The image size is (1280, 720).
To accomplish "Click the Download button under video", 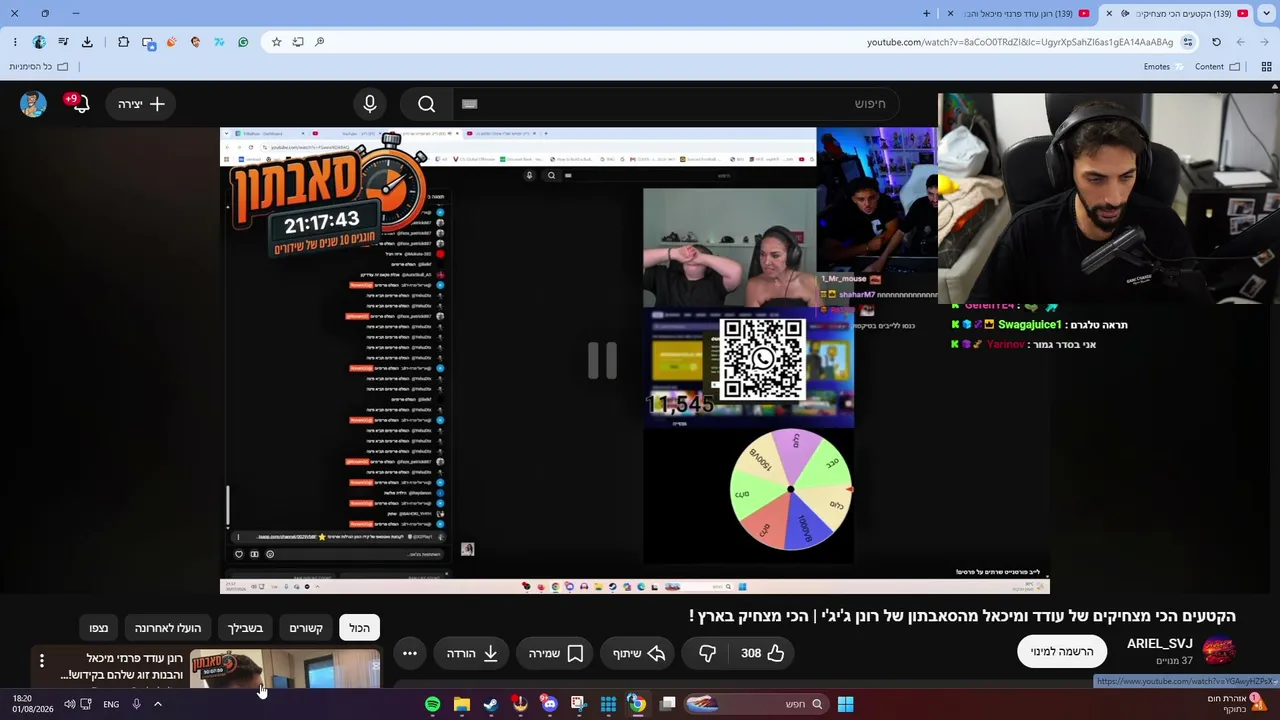I will click(472, 653).
